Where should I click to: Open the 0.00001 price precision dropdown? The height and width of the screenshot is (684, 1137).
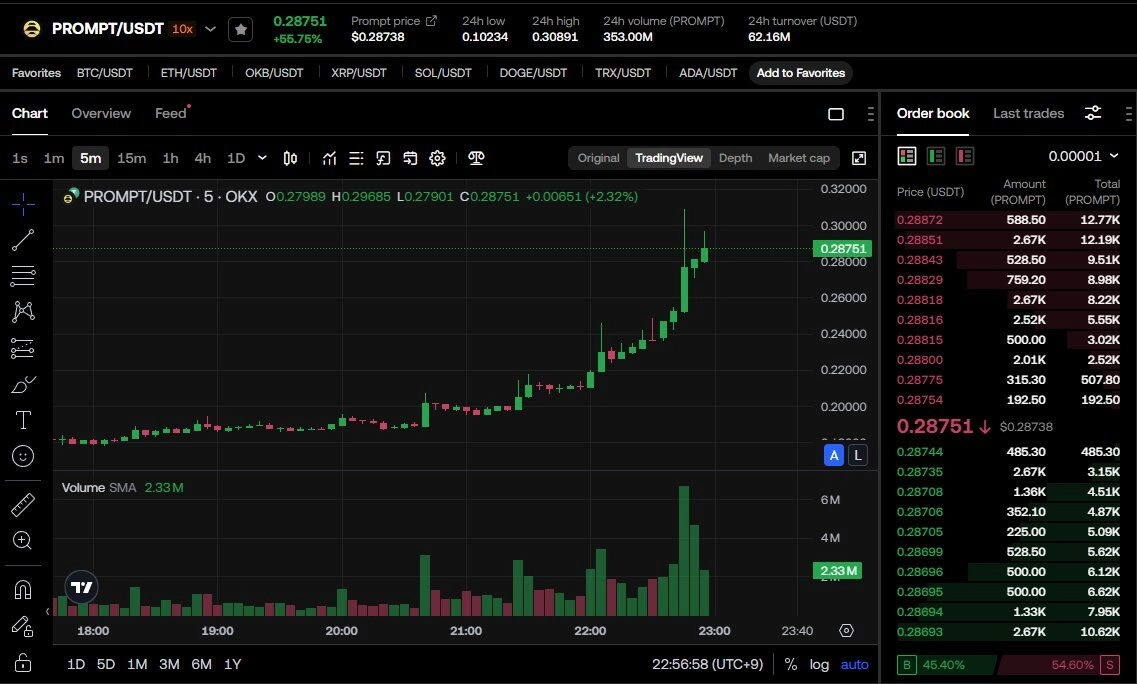click(x=1083, y=156)
